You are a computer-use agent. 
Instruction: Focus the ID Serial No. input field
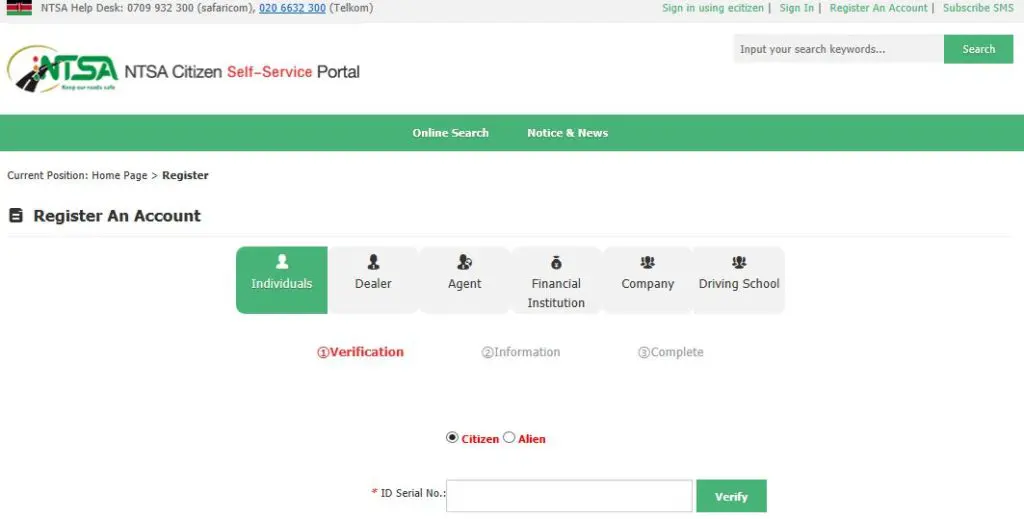[x=569, y=496]
